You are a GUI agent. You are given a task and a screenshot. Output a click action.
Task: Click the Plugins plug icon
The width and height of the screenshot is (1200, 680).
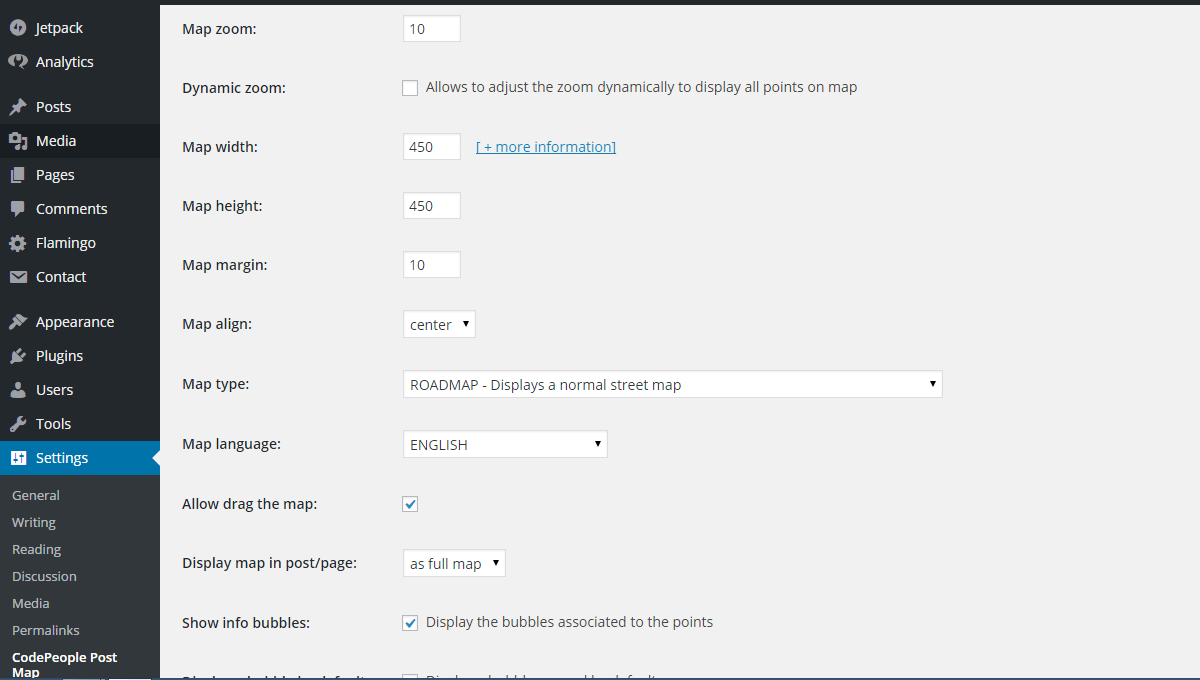(18, 355)
